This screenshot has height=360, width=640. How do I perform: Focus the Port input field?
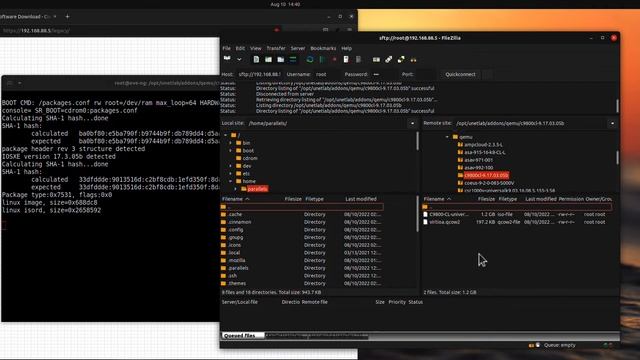(425, 74)
